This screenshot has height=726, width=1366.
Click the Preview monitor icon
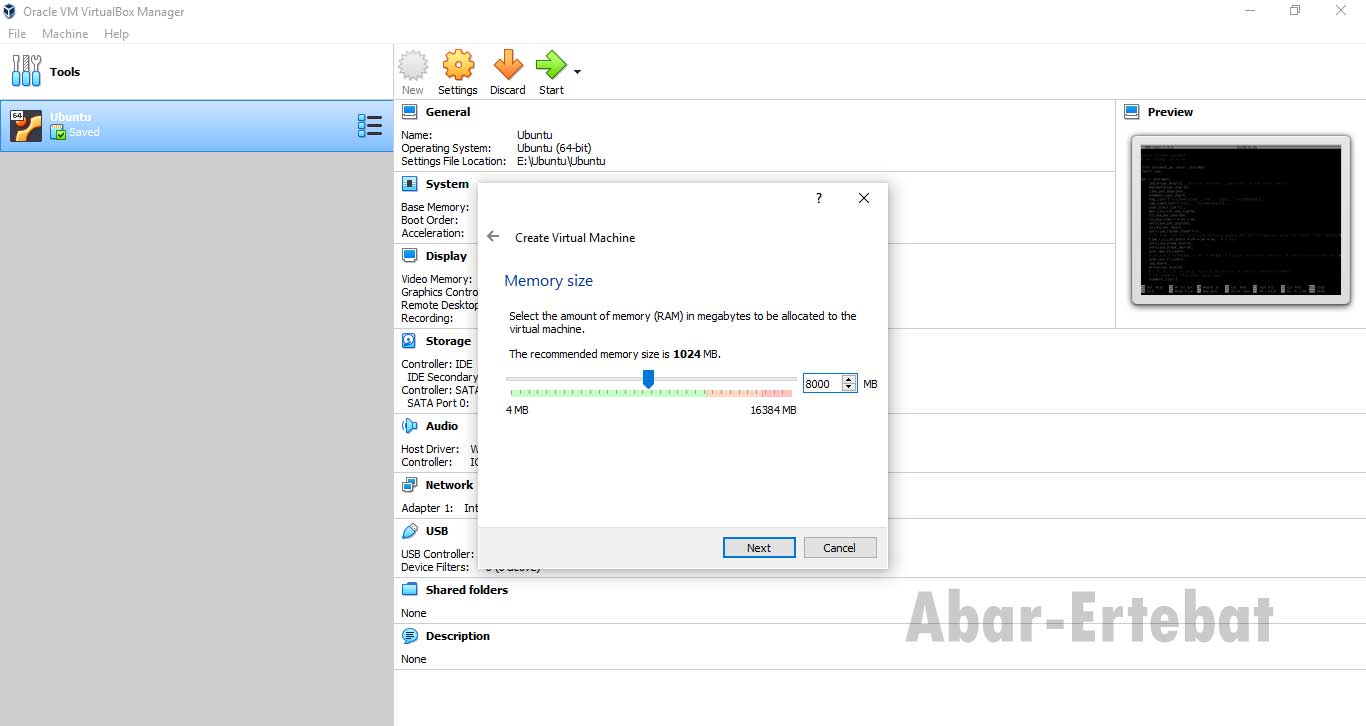click(x=1132, y=112)
